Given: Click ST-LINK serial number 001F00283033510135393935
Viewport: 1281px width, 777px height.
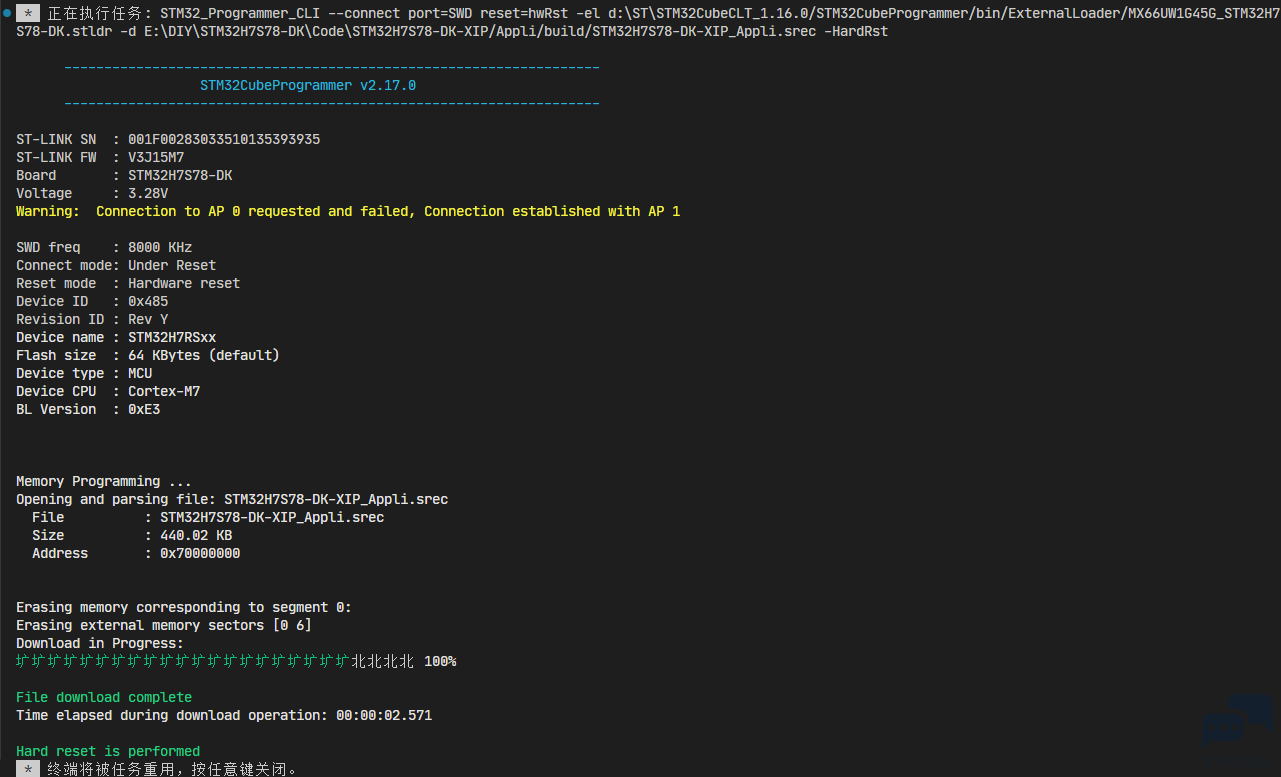Looking at the screenshot, I should click(224, 139).
